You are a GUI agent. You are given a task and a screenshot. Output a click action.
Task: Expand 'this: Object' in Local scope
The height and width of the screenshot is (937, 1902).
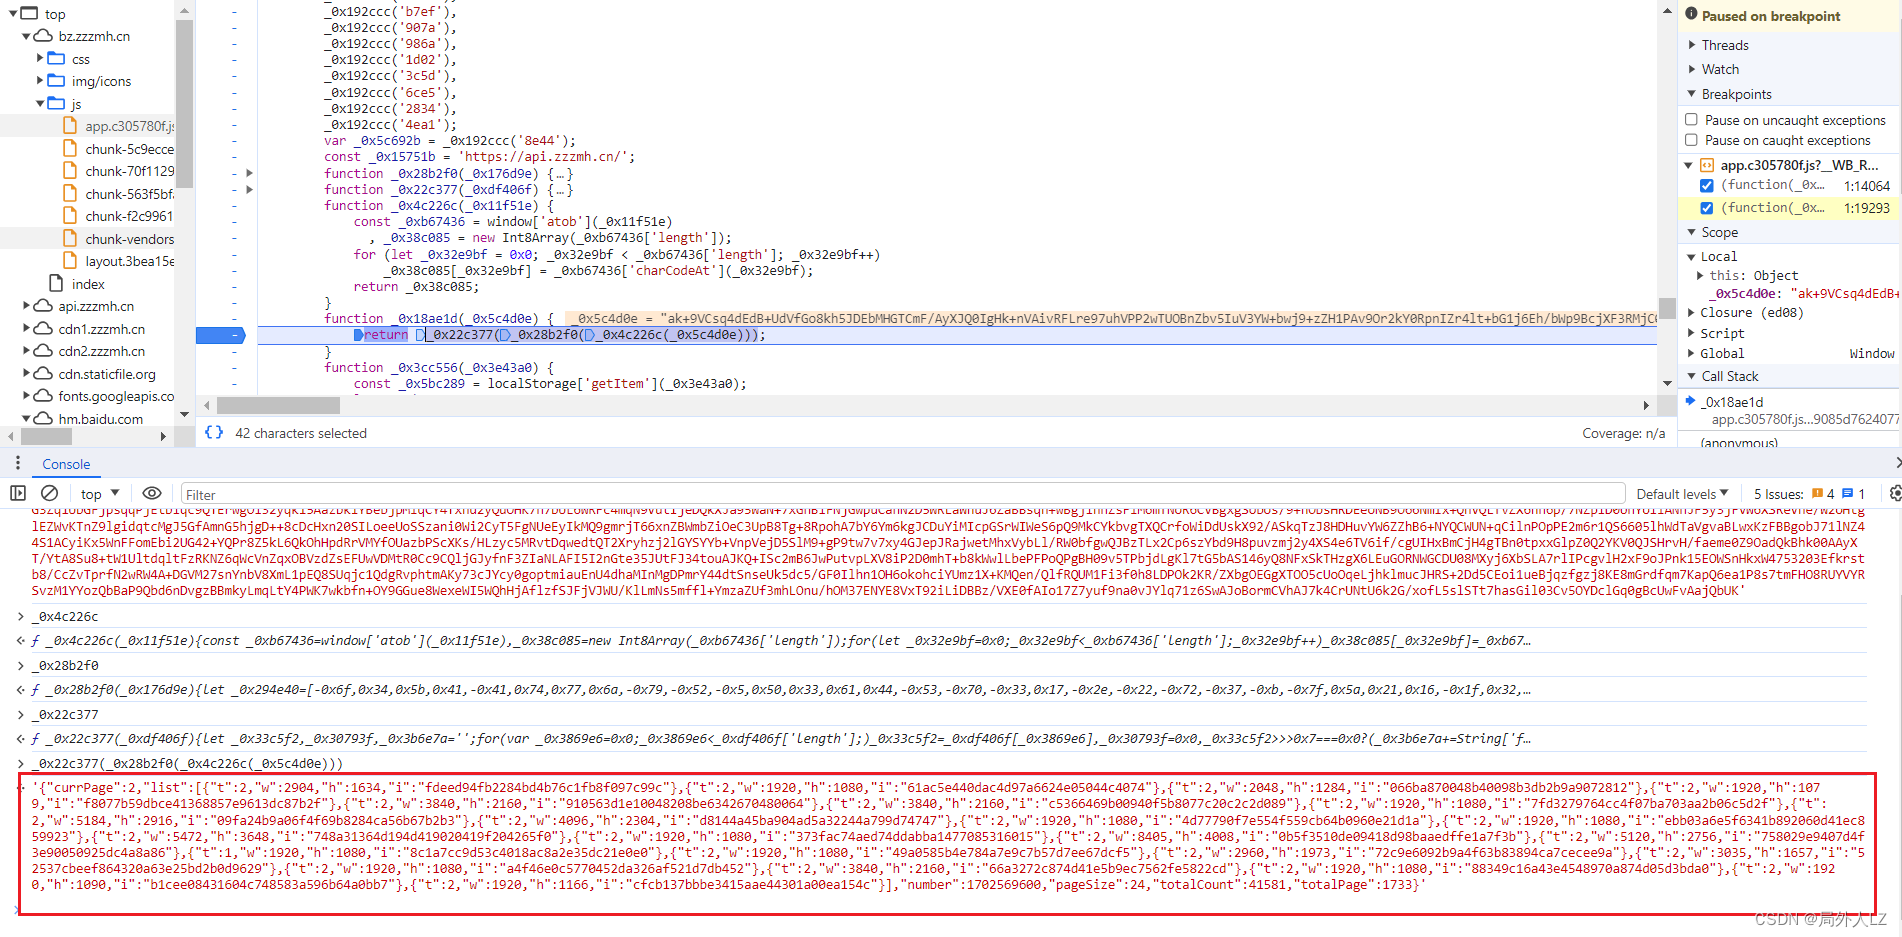(1700, 275)
